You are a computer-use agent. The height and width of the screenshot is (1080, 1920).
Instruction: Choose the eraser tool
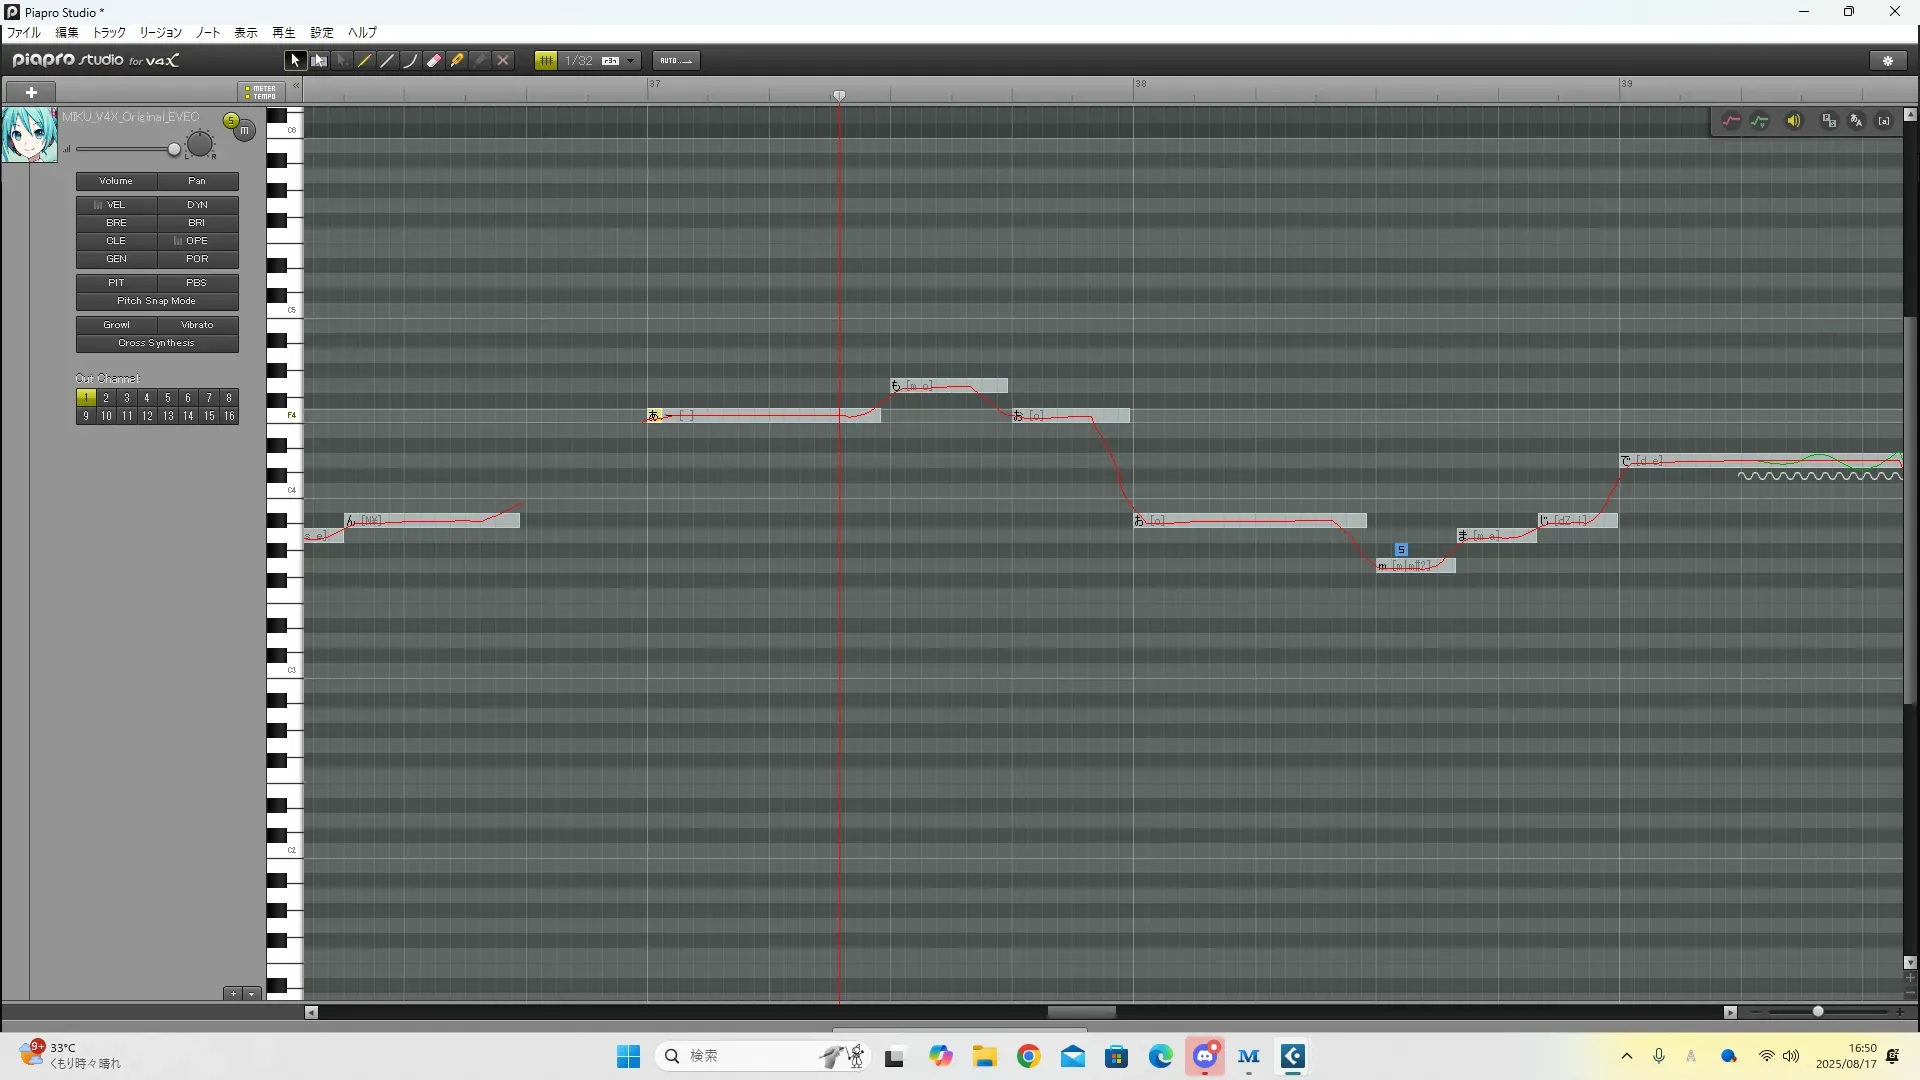point(434,61)
